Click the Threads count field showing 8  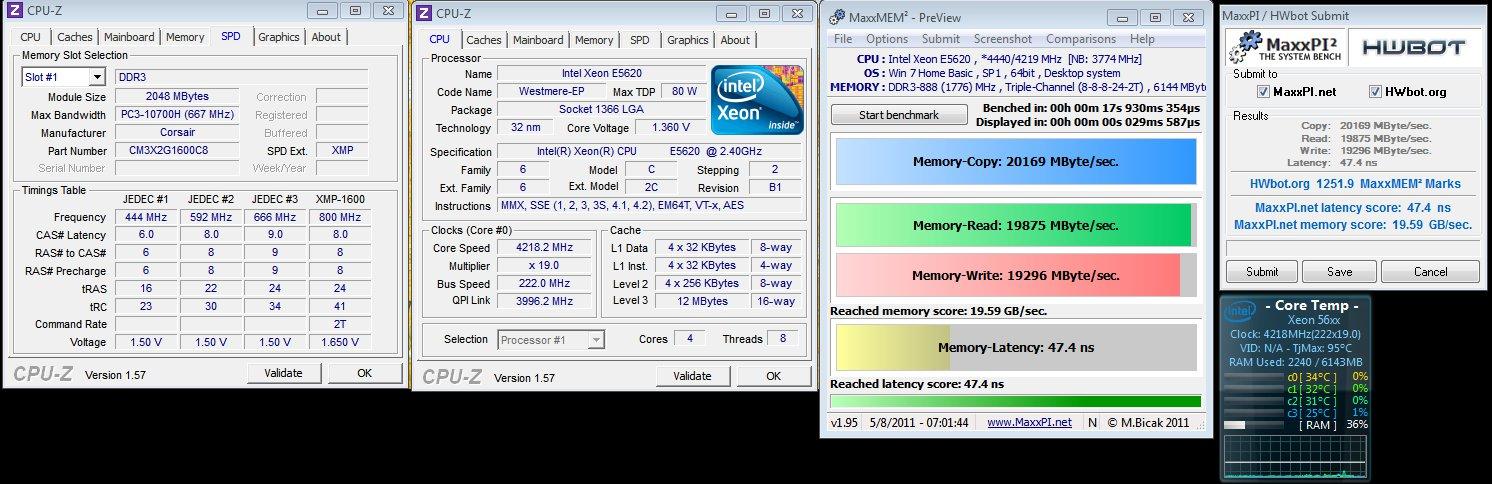click(x=784, y=339)
